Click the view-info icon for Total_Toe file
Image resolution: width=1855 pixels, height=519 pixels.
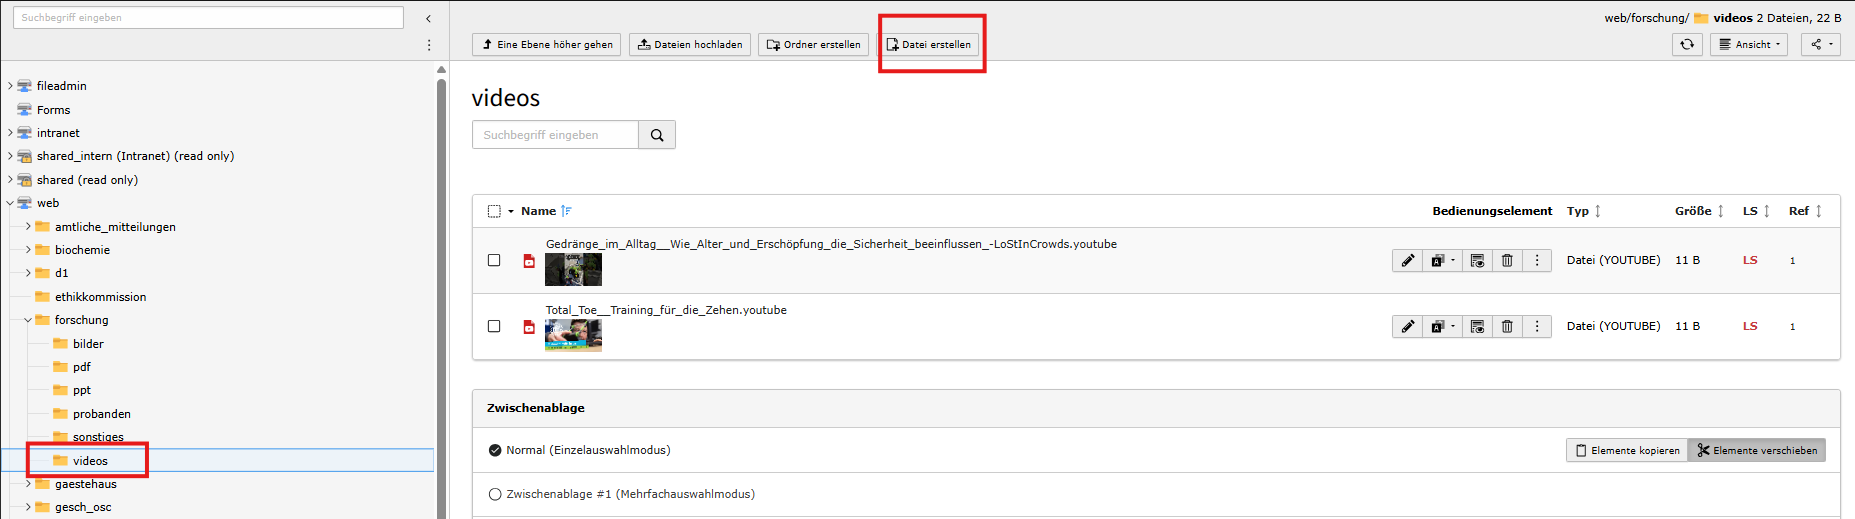[x=1477, y=326]
